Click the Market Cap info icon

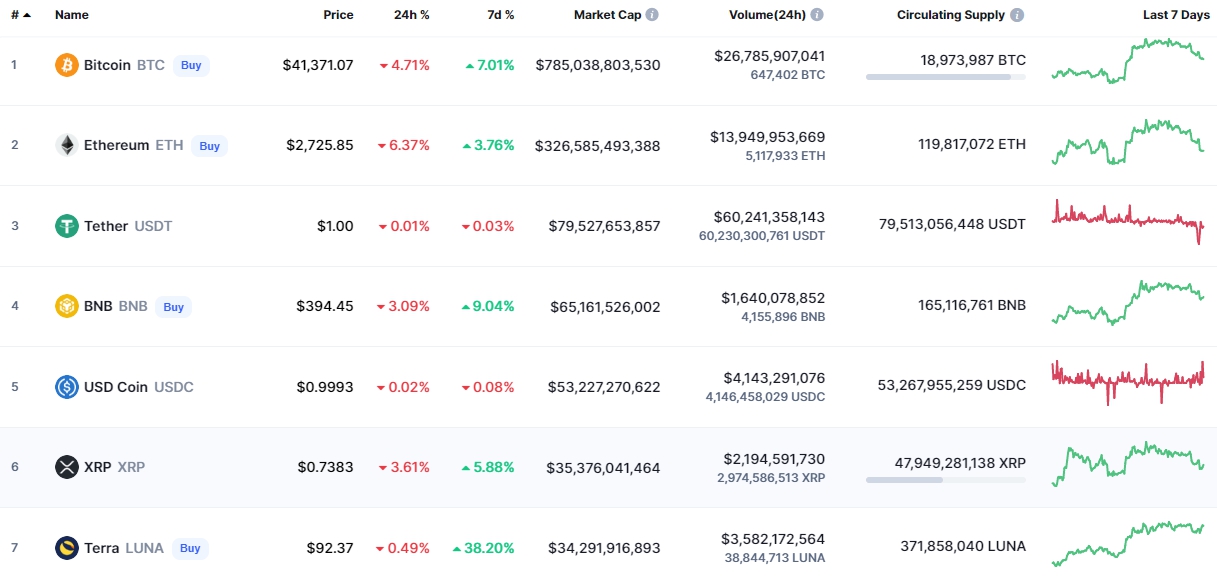tap(652, 15)
